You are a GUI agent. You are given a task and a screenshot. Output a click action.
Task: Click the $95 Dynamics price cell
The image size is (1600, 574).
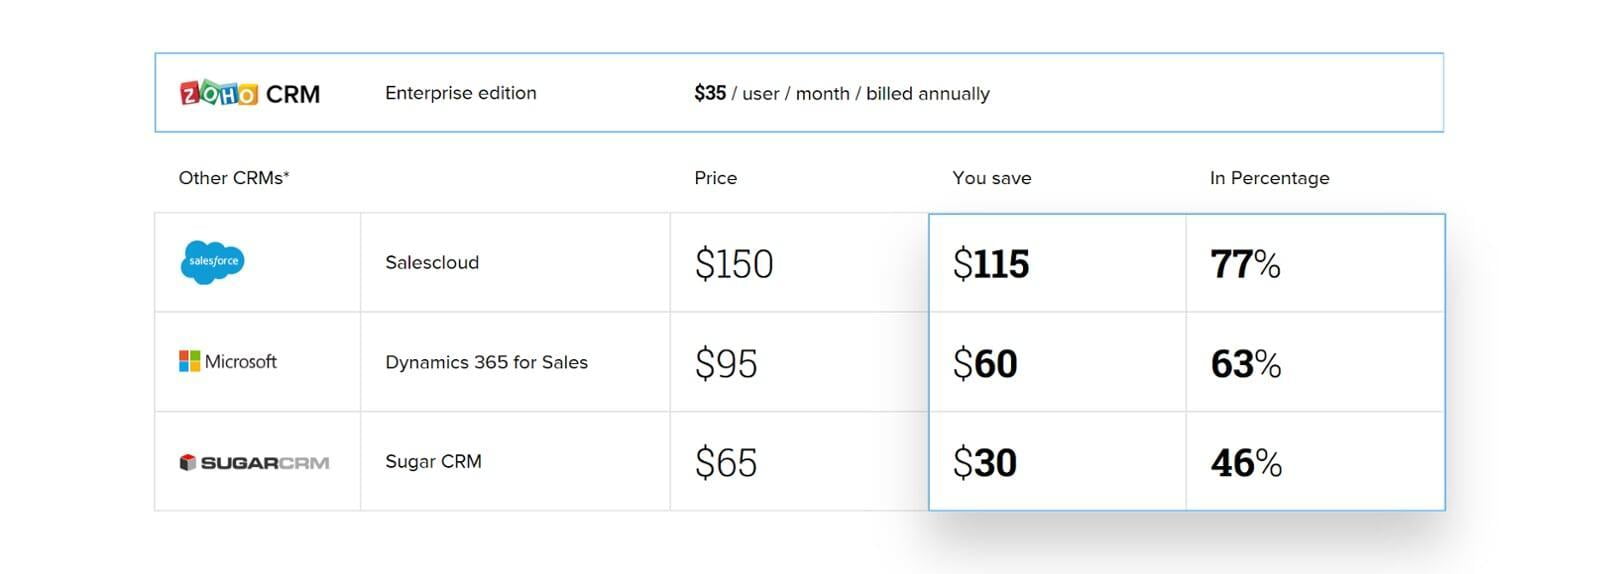(x=726, y=363)
